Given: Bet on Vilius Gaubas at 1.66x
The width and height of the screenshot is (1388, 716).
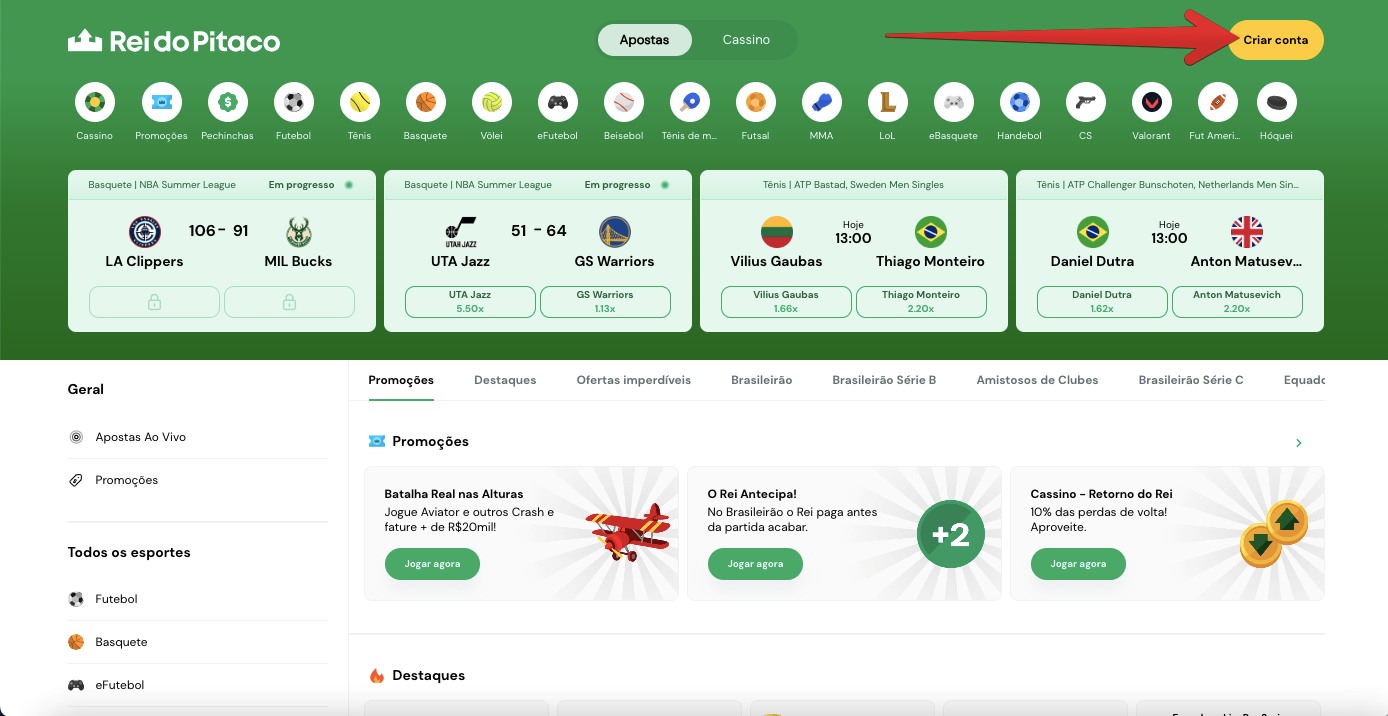Looking at the screenshot, I should coord(786,302).
